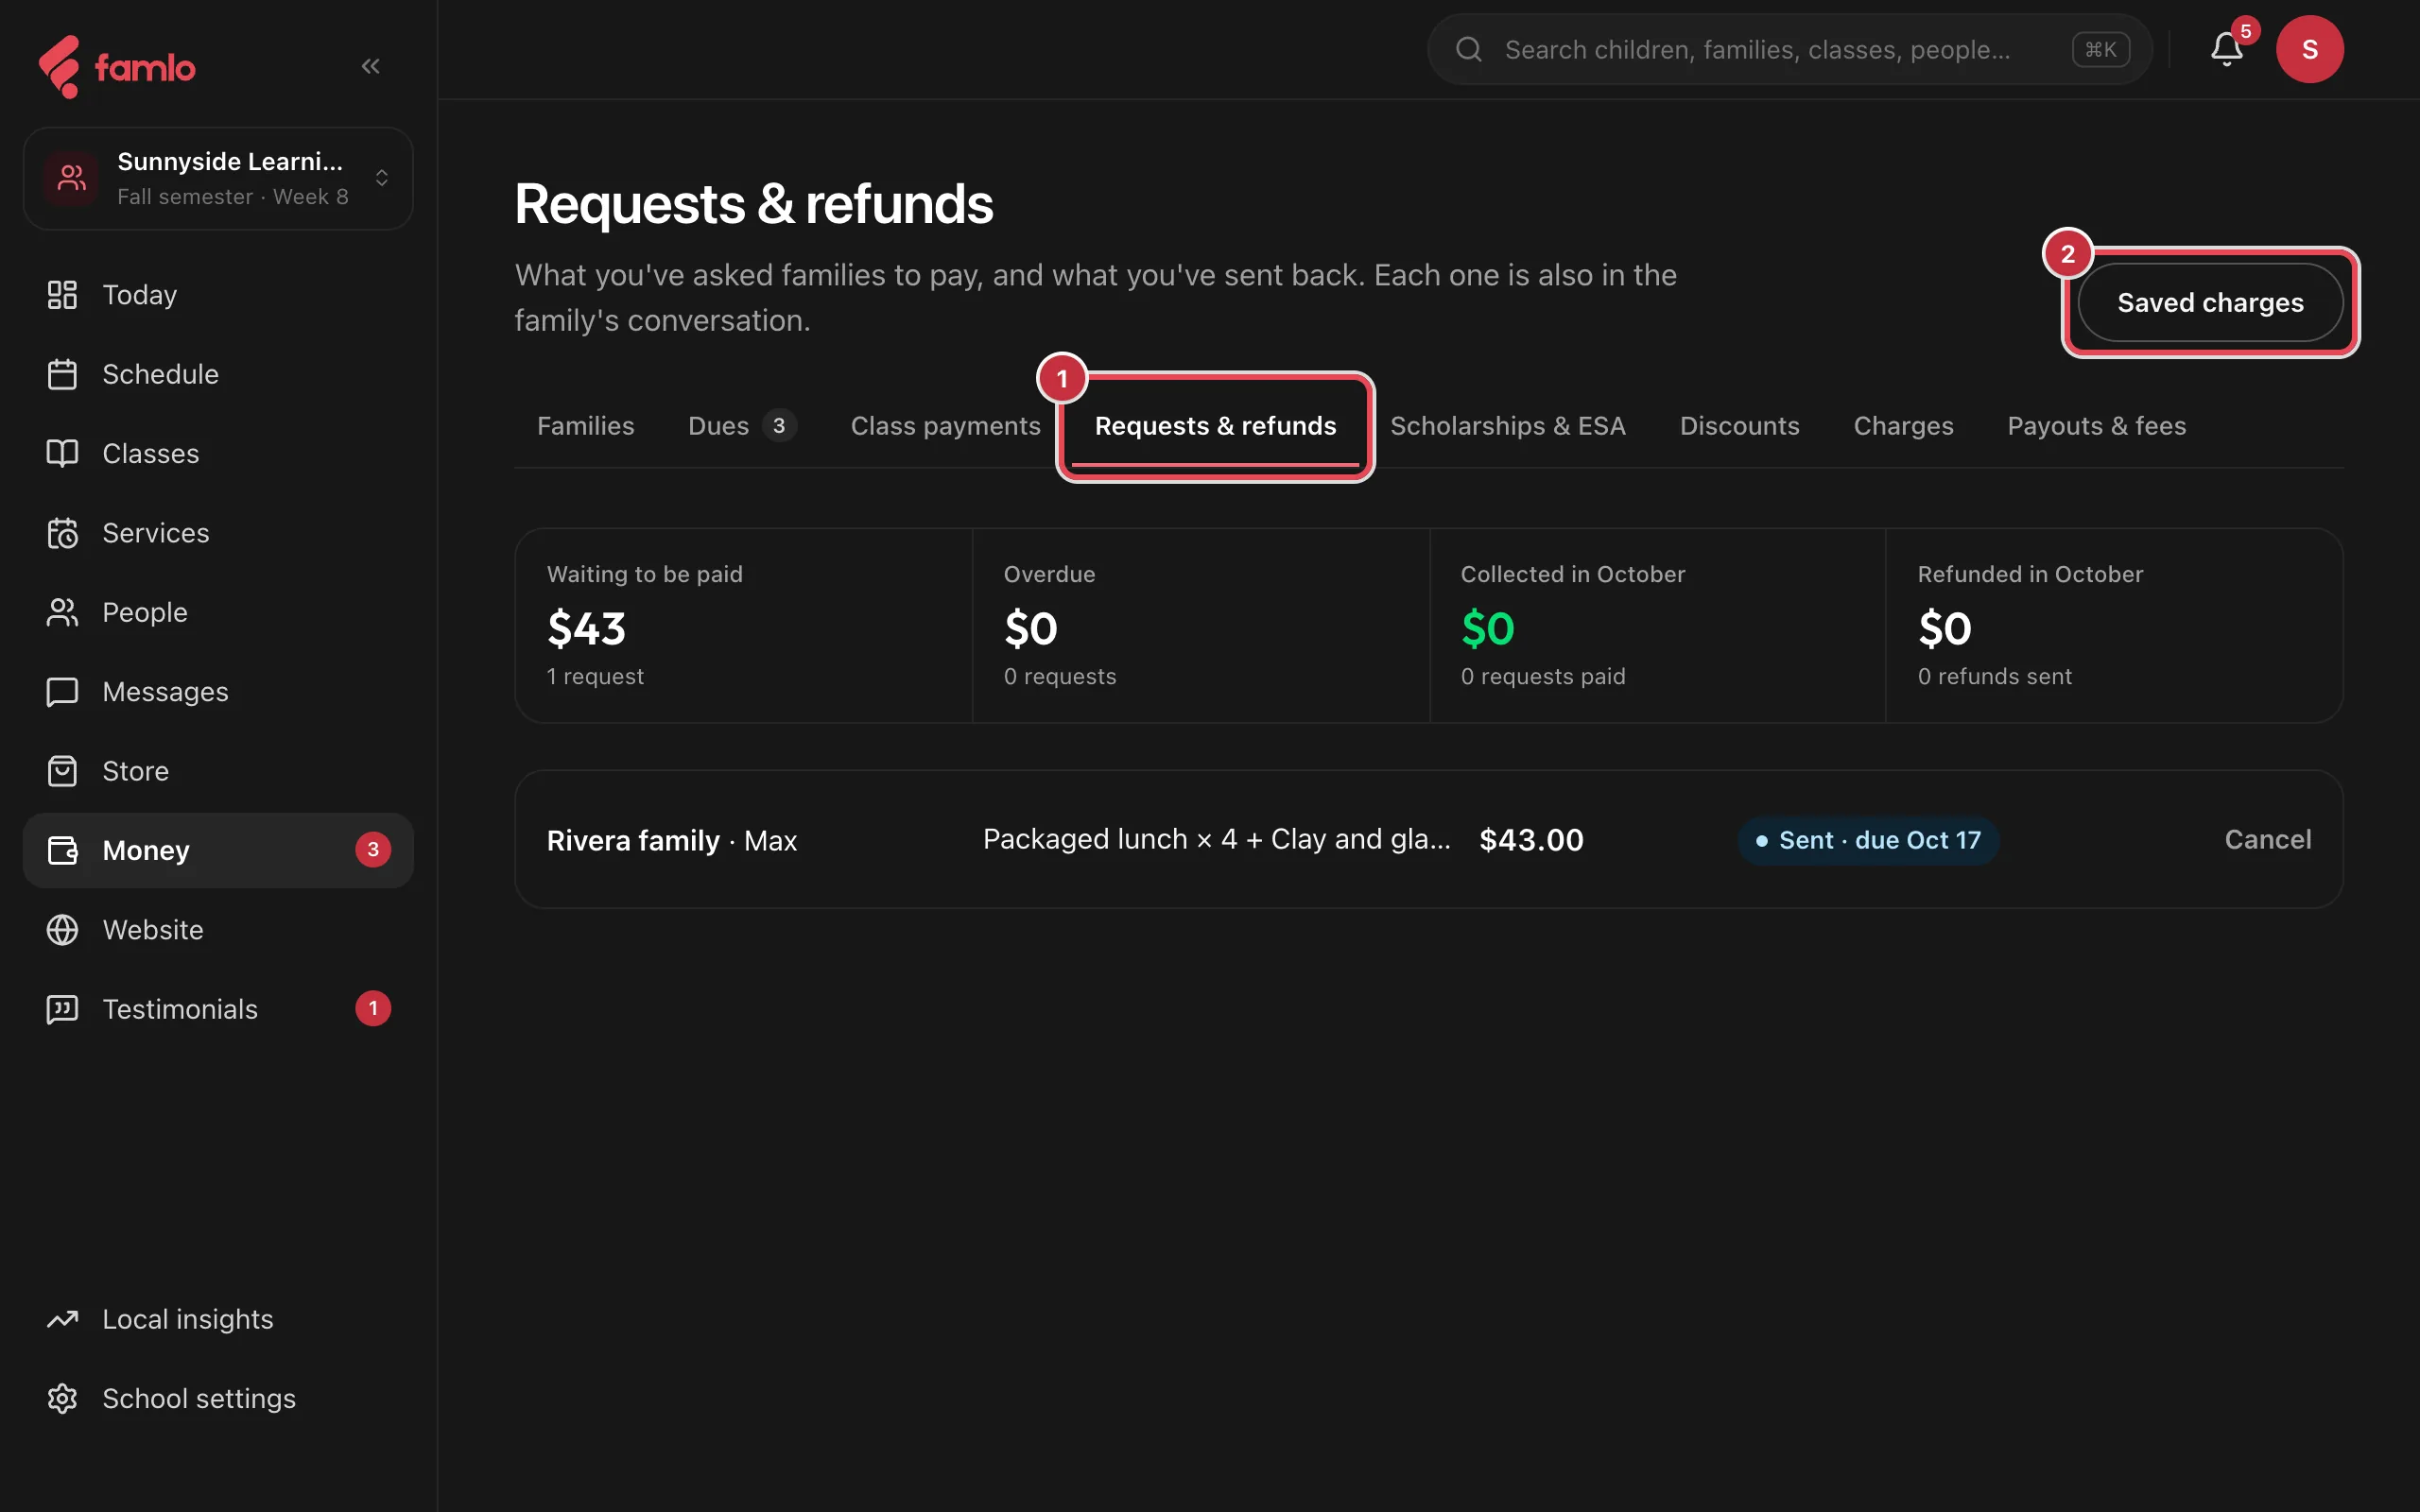The image size is (2420, 1512).
Task: Click the search magnifier icon
Action: coord(1468,50)
